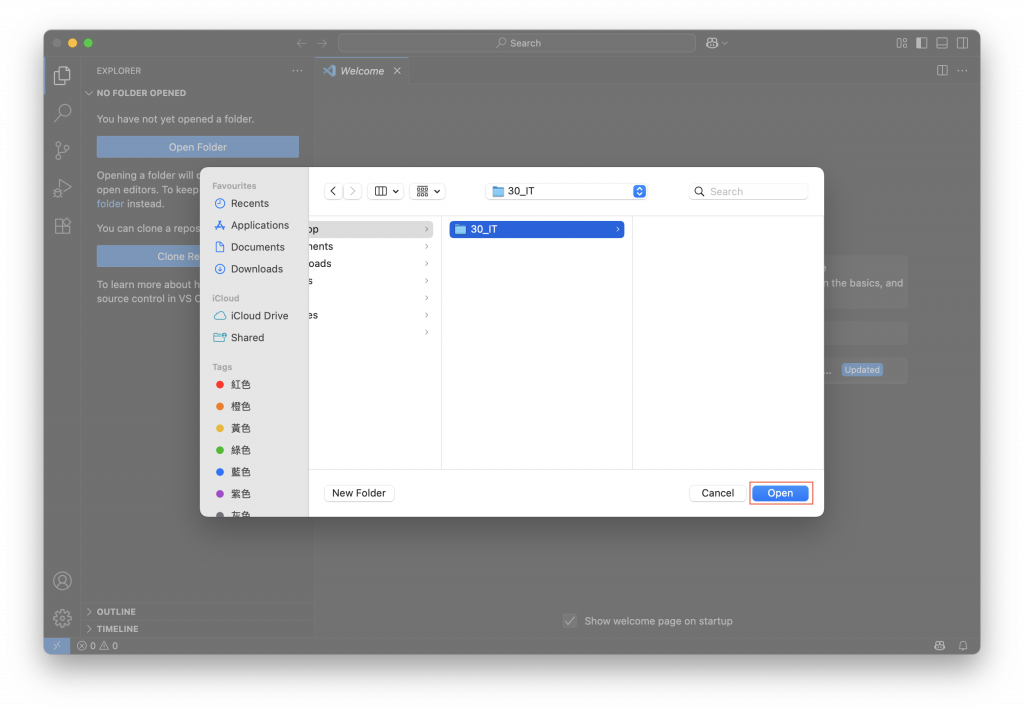The width and height of the screenshot is (1024, 712).
Task: Navigate back in file dialog
Action: [333, 191]
